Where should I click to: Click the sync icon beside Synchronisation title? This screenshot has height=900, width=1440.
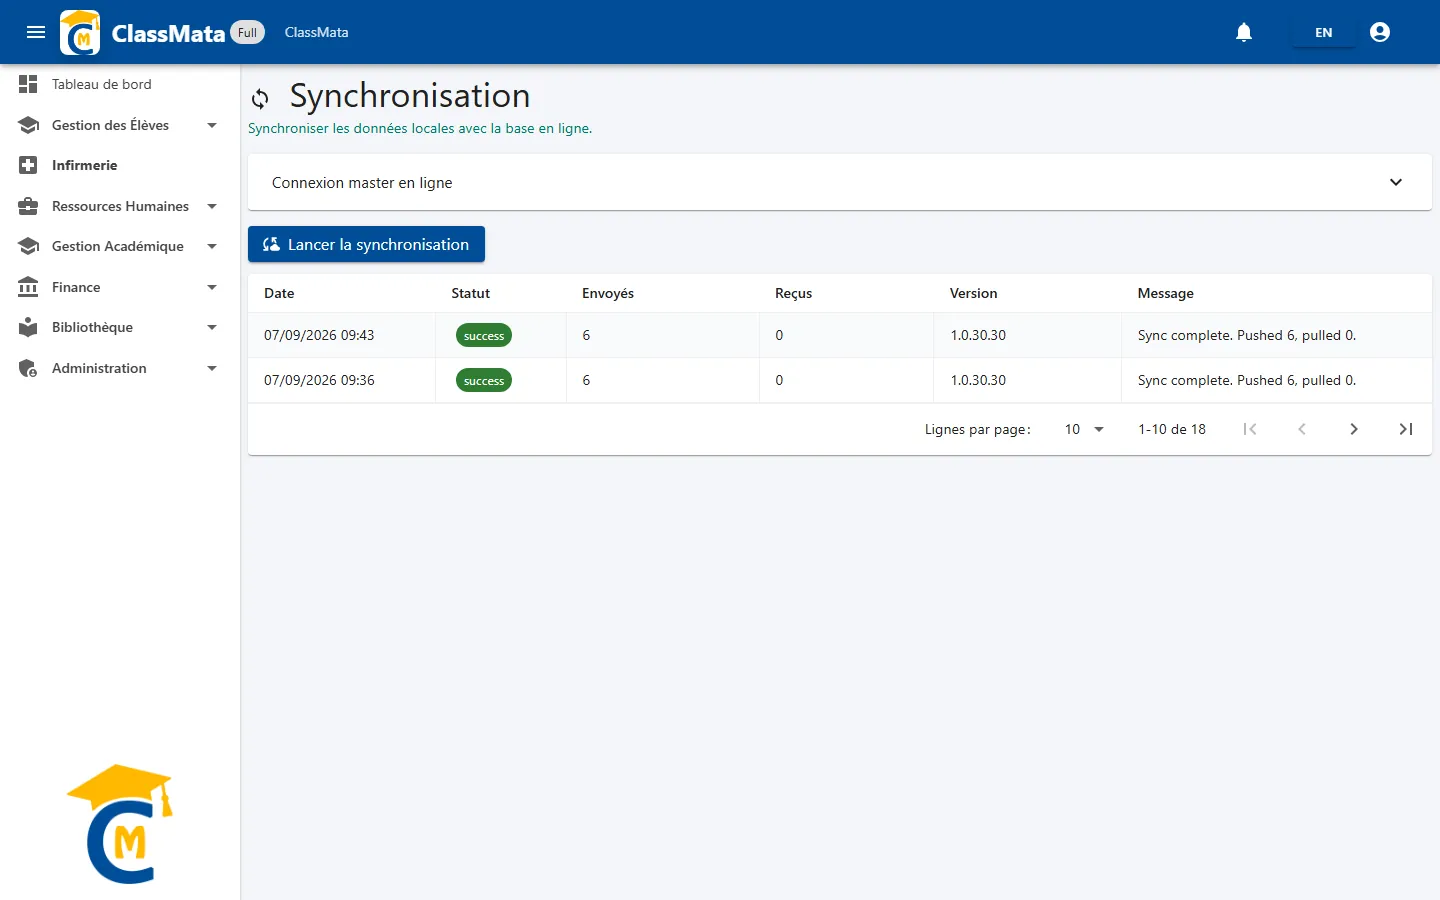tap(260, 98)
